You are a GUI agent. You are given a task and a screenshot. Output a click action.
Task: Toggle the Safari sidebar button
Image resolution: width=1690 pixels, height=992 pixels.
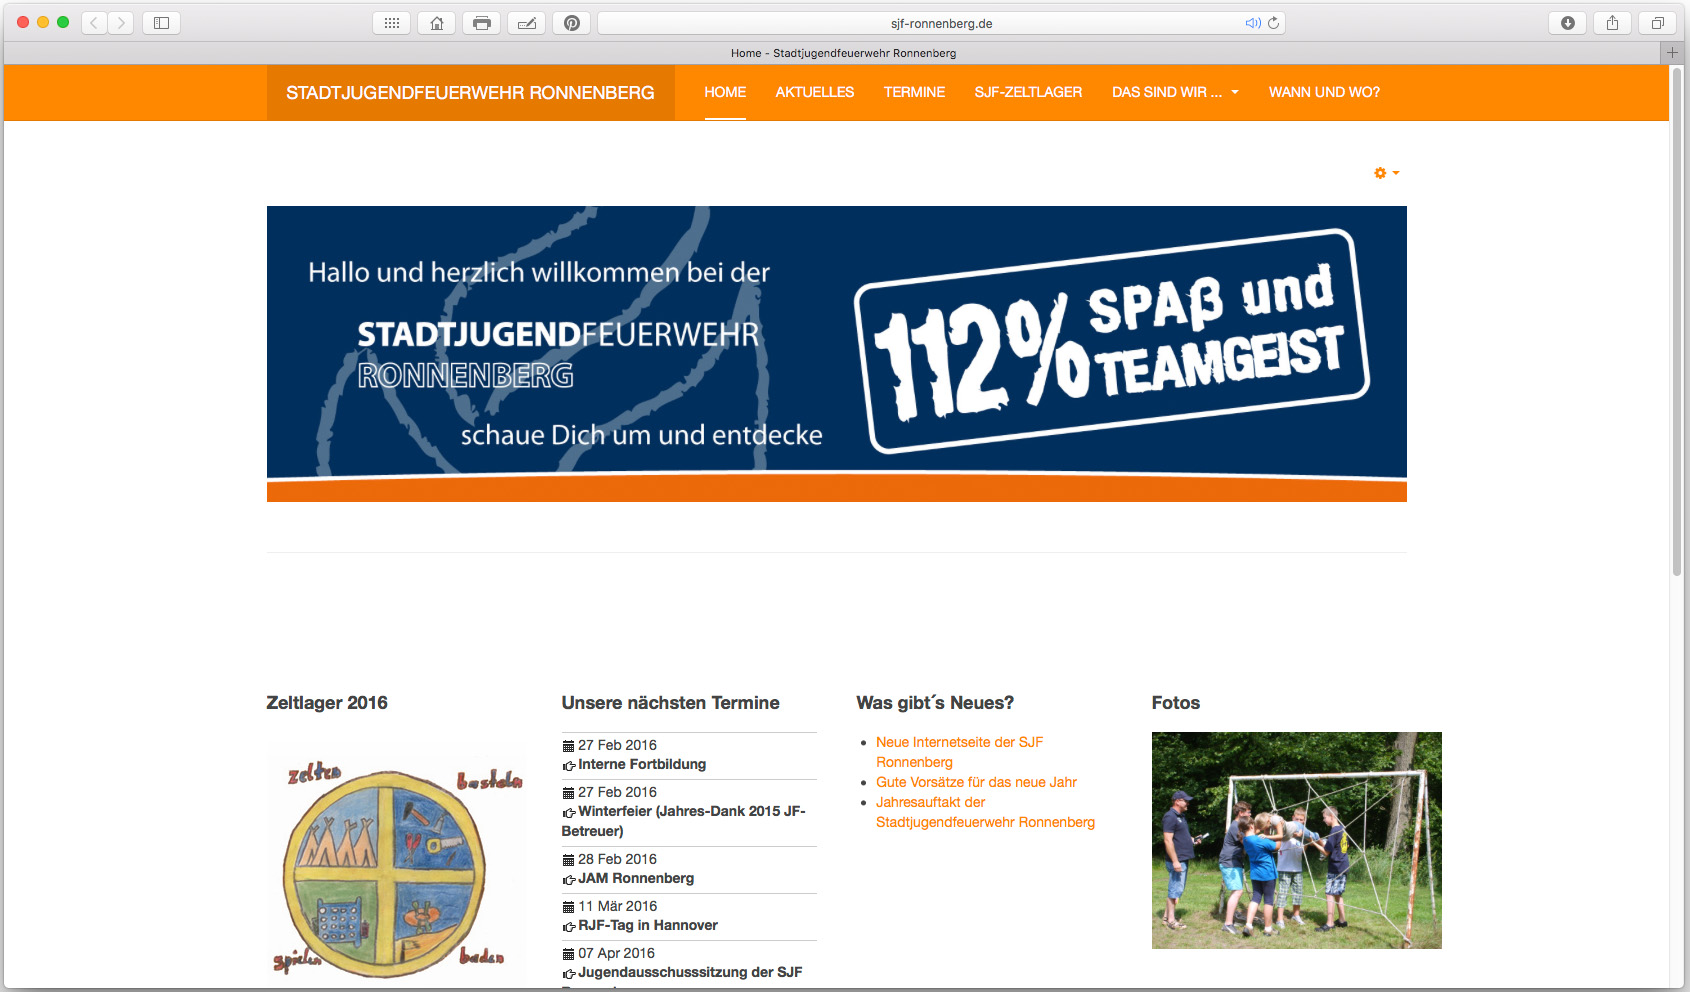(161, 23)
